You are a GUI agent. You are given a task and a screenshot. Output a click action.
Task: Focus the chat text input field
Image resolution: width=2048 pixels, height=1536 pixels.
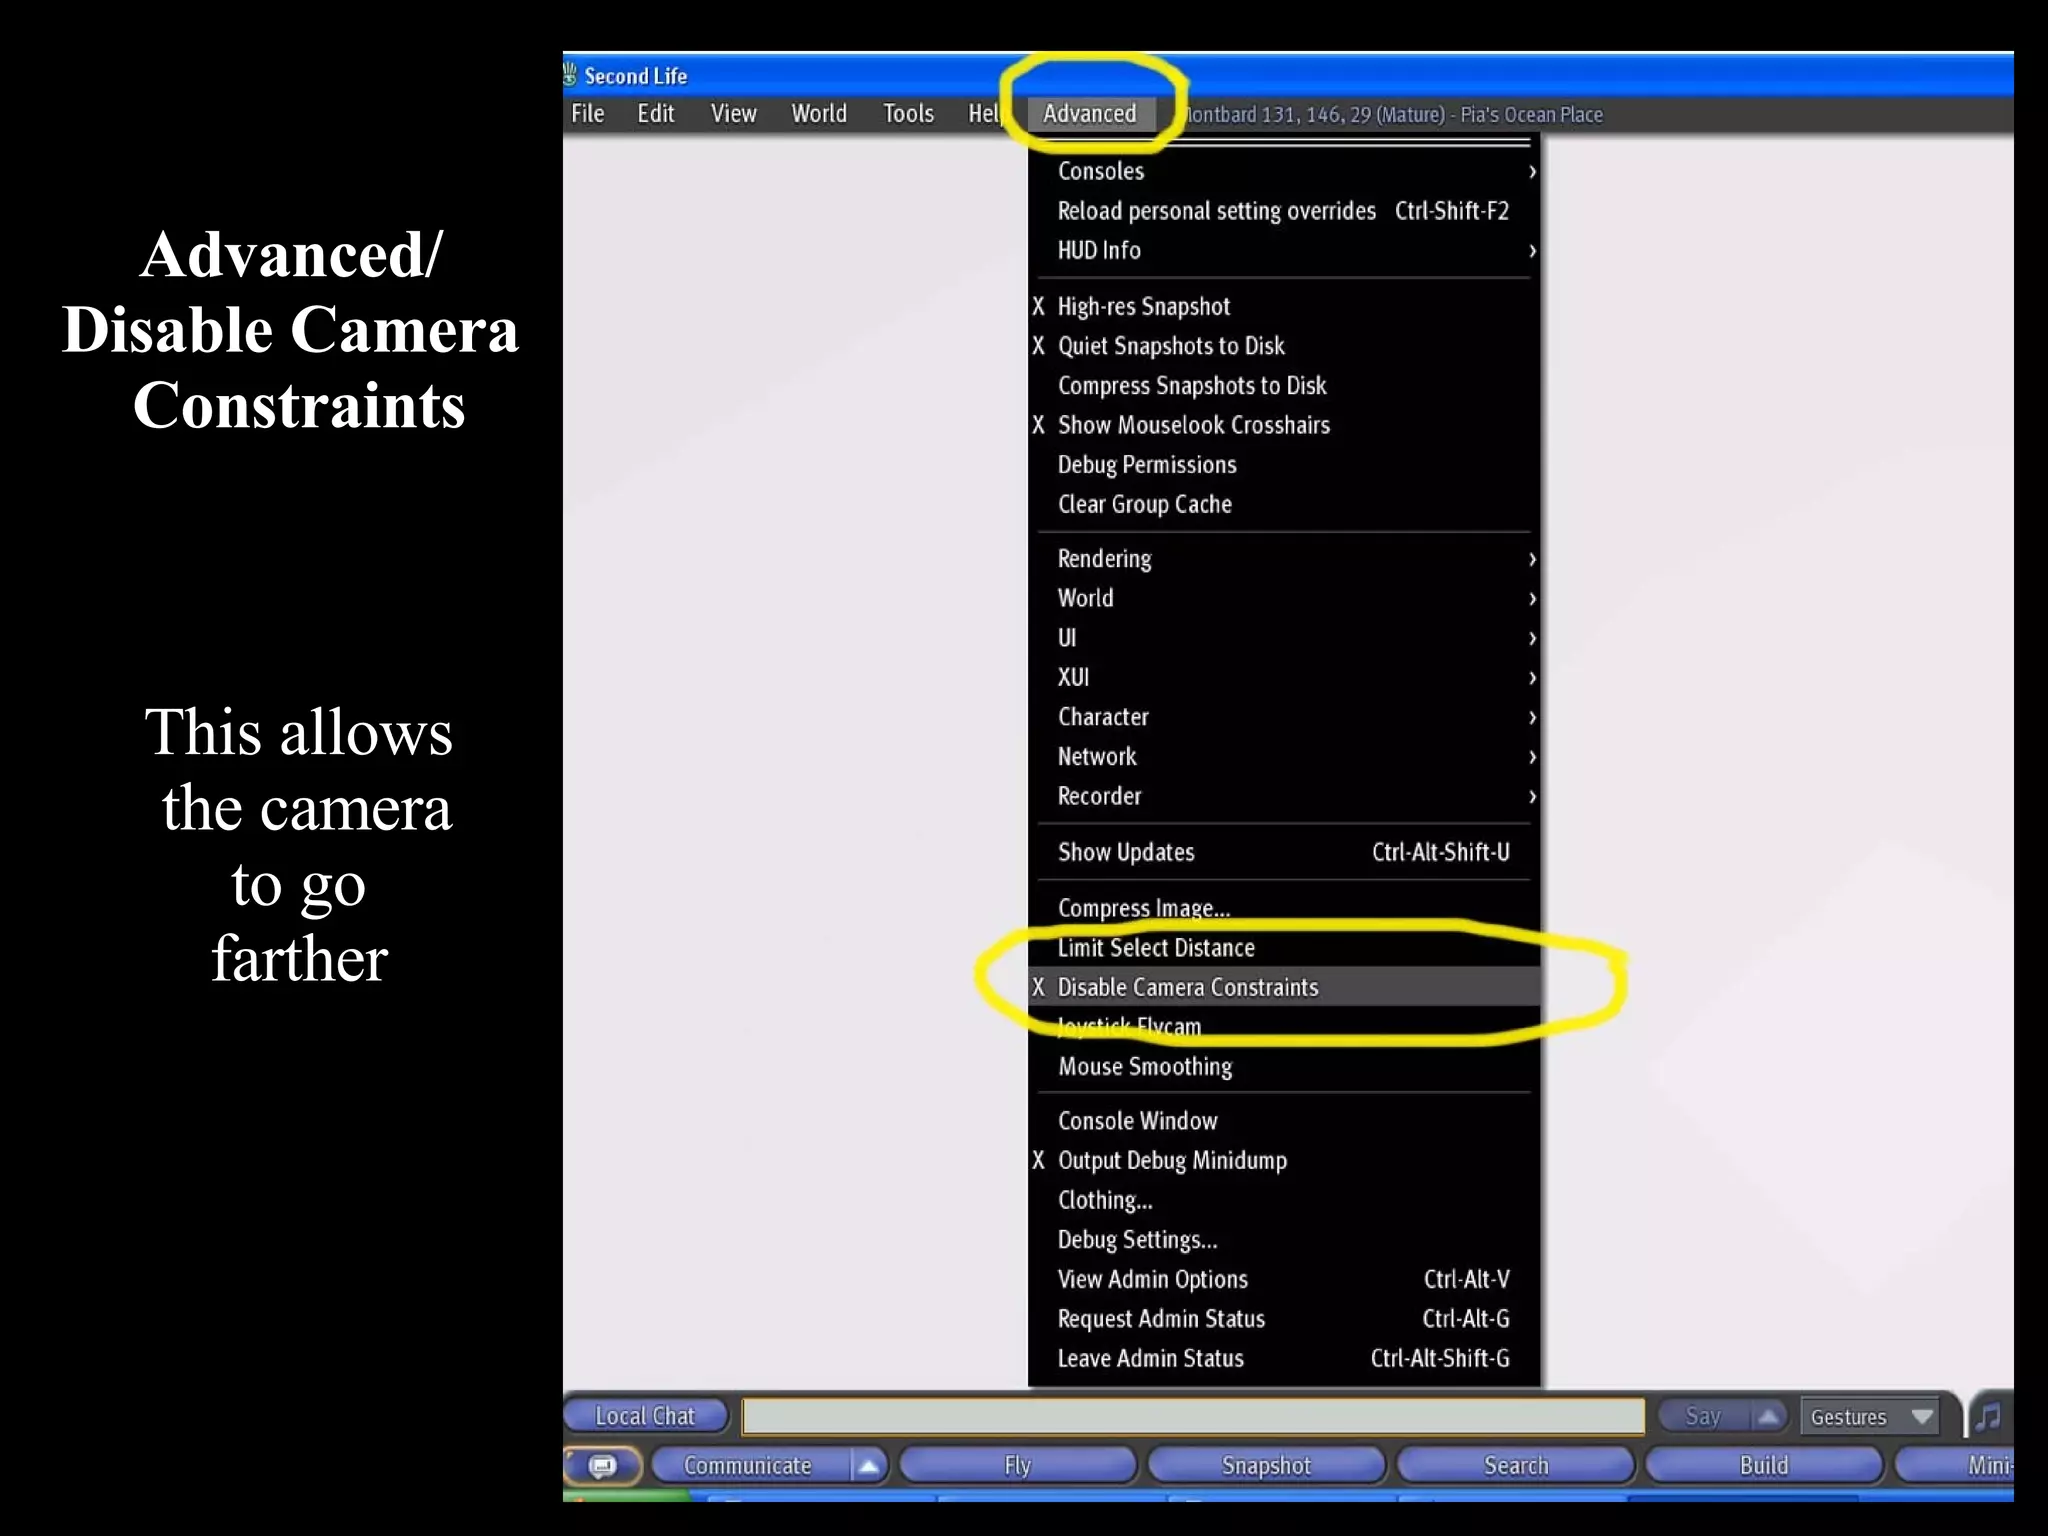pos(1194,1416)
